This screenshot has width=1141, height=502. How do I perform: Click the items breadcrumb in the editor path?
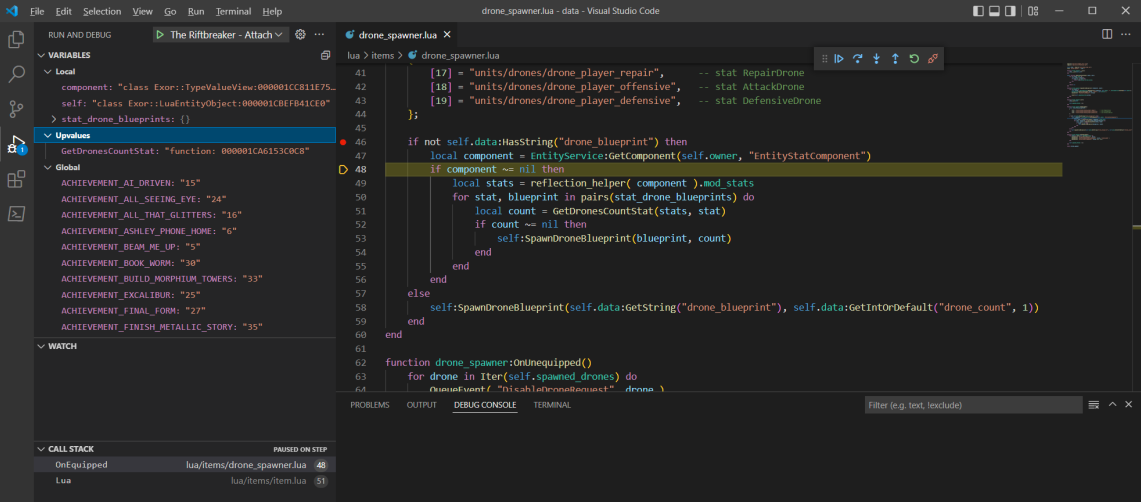point(382,55)
